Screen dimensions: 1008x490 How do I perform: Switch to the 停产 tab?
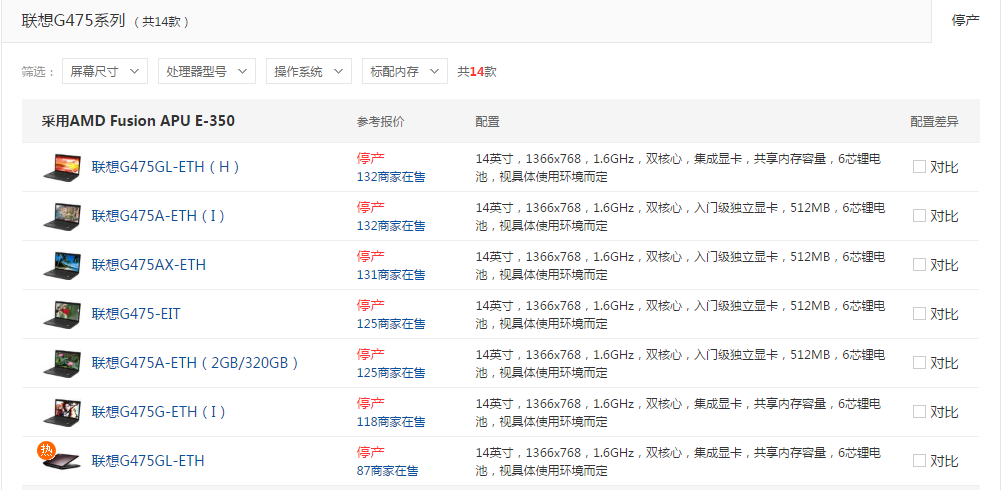tap(966, 21)
